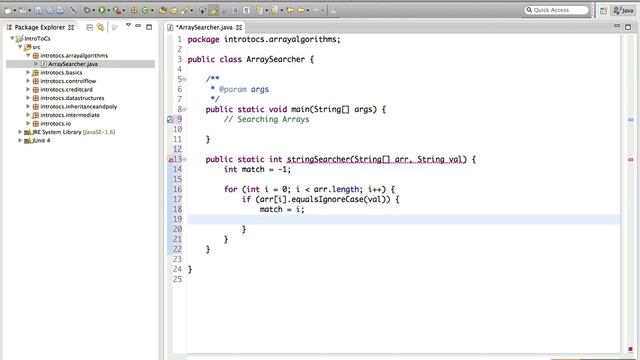Click the Open Perspective icon
This screenshot has width=640, height=360.
coord(603,11)
